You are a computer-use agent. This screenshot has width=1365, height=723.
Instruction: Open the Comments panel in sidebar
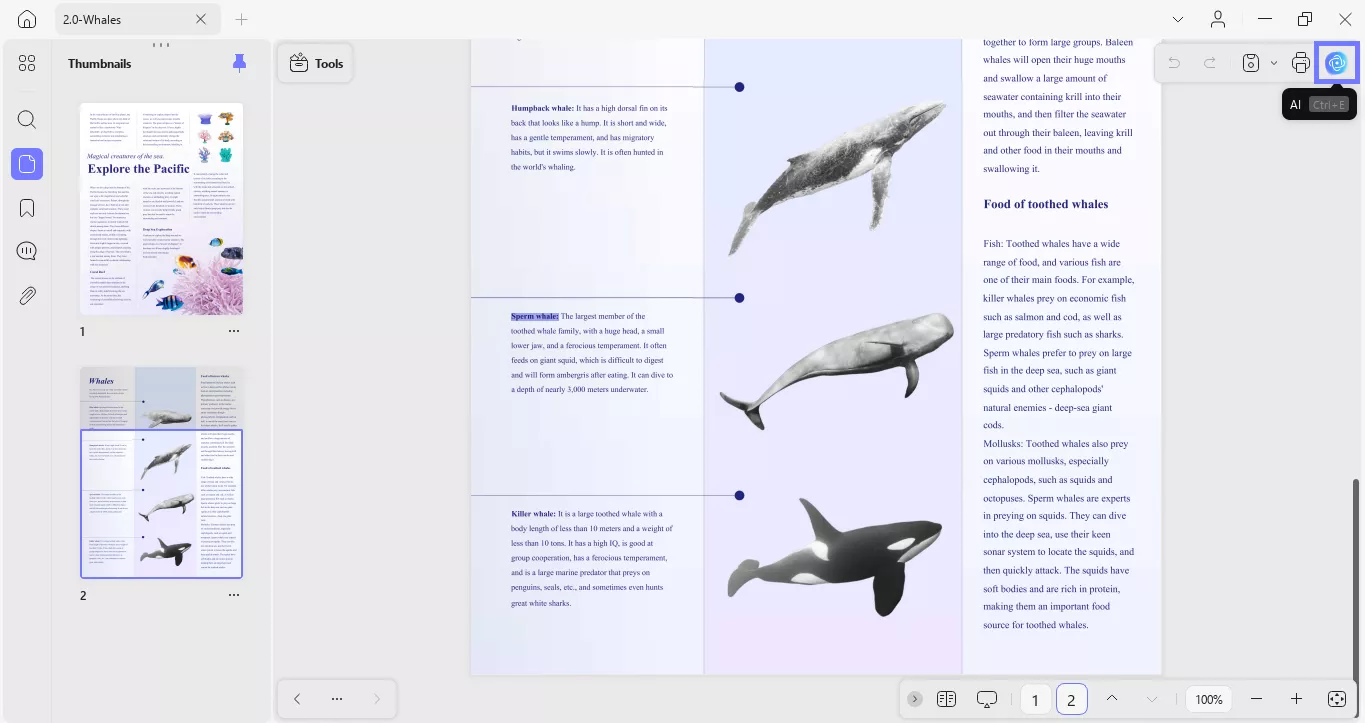click(27, 252)
